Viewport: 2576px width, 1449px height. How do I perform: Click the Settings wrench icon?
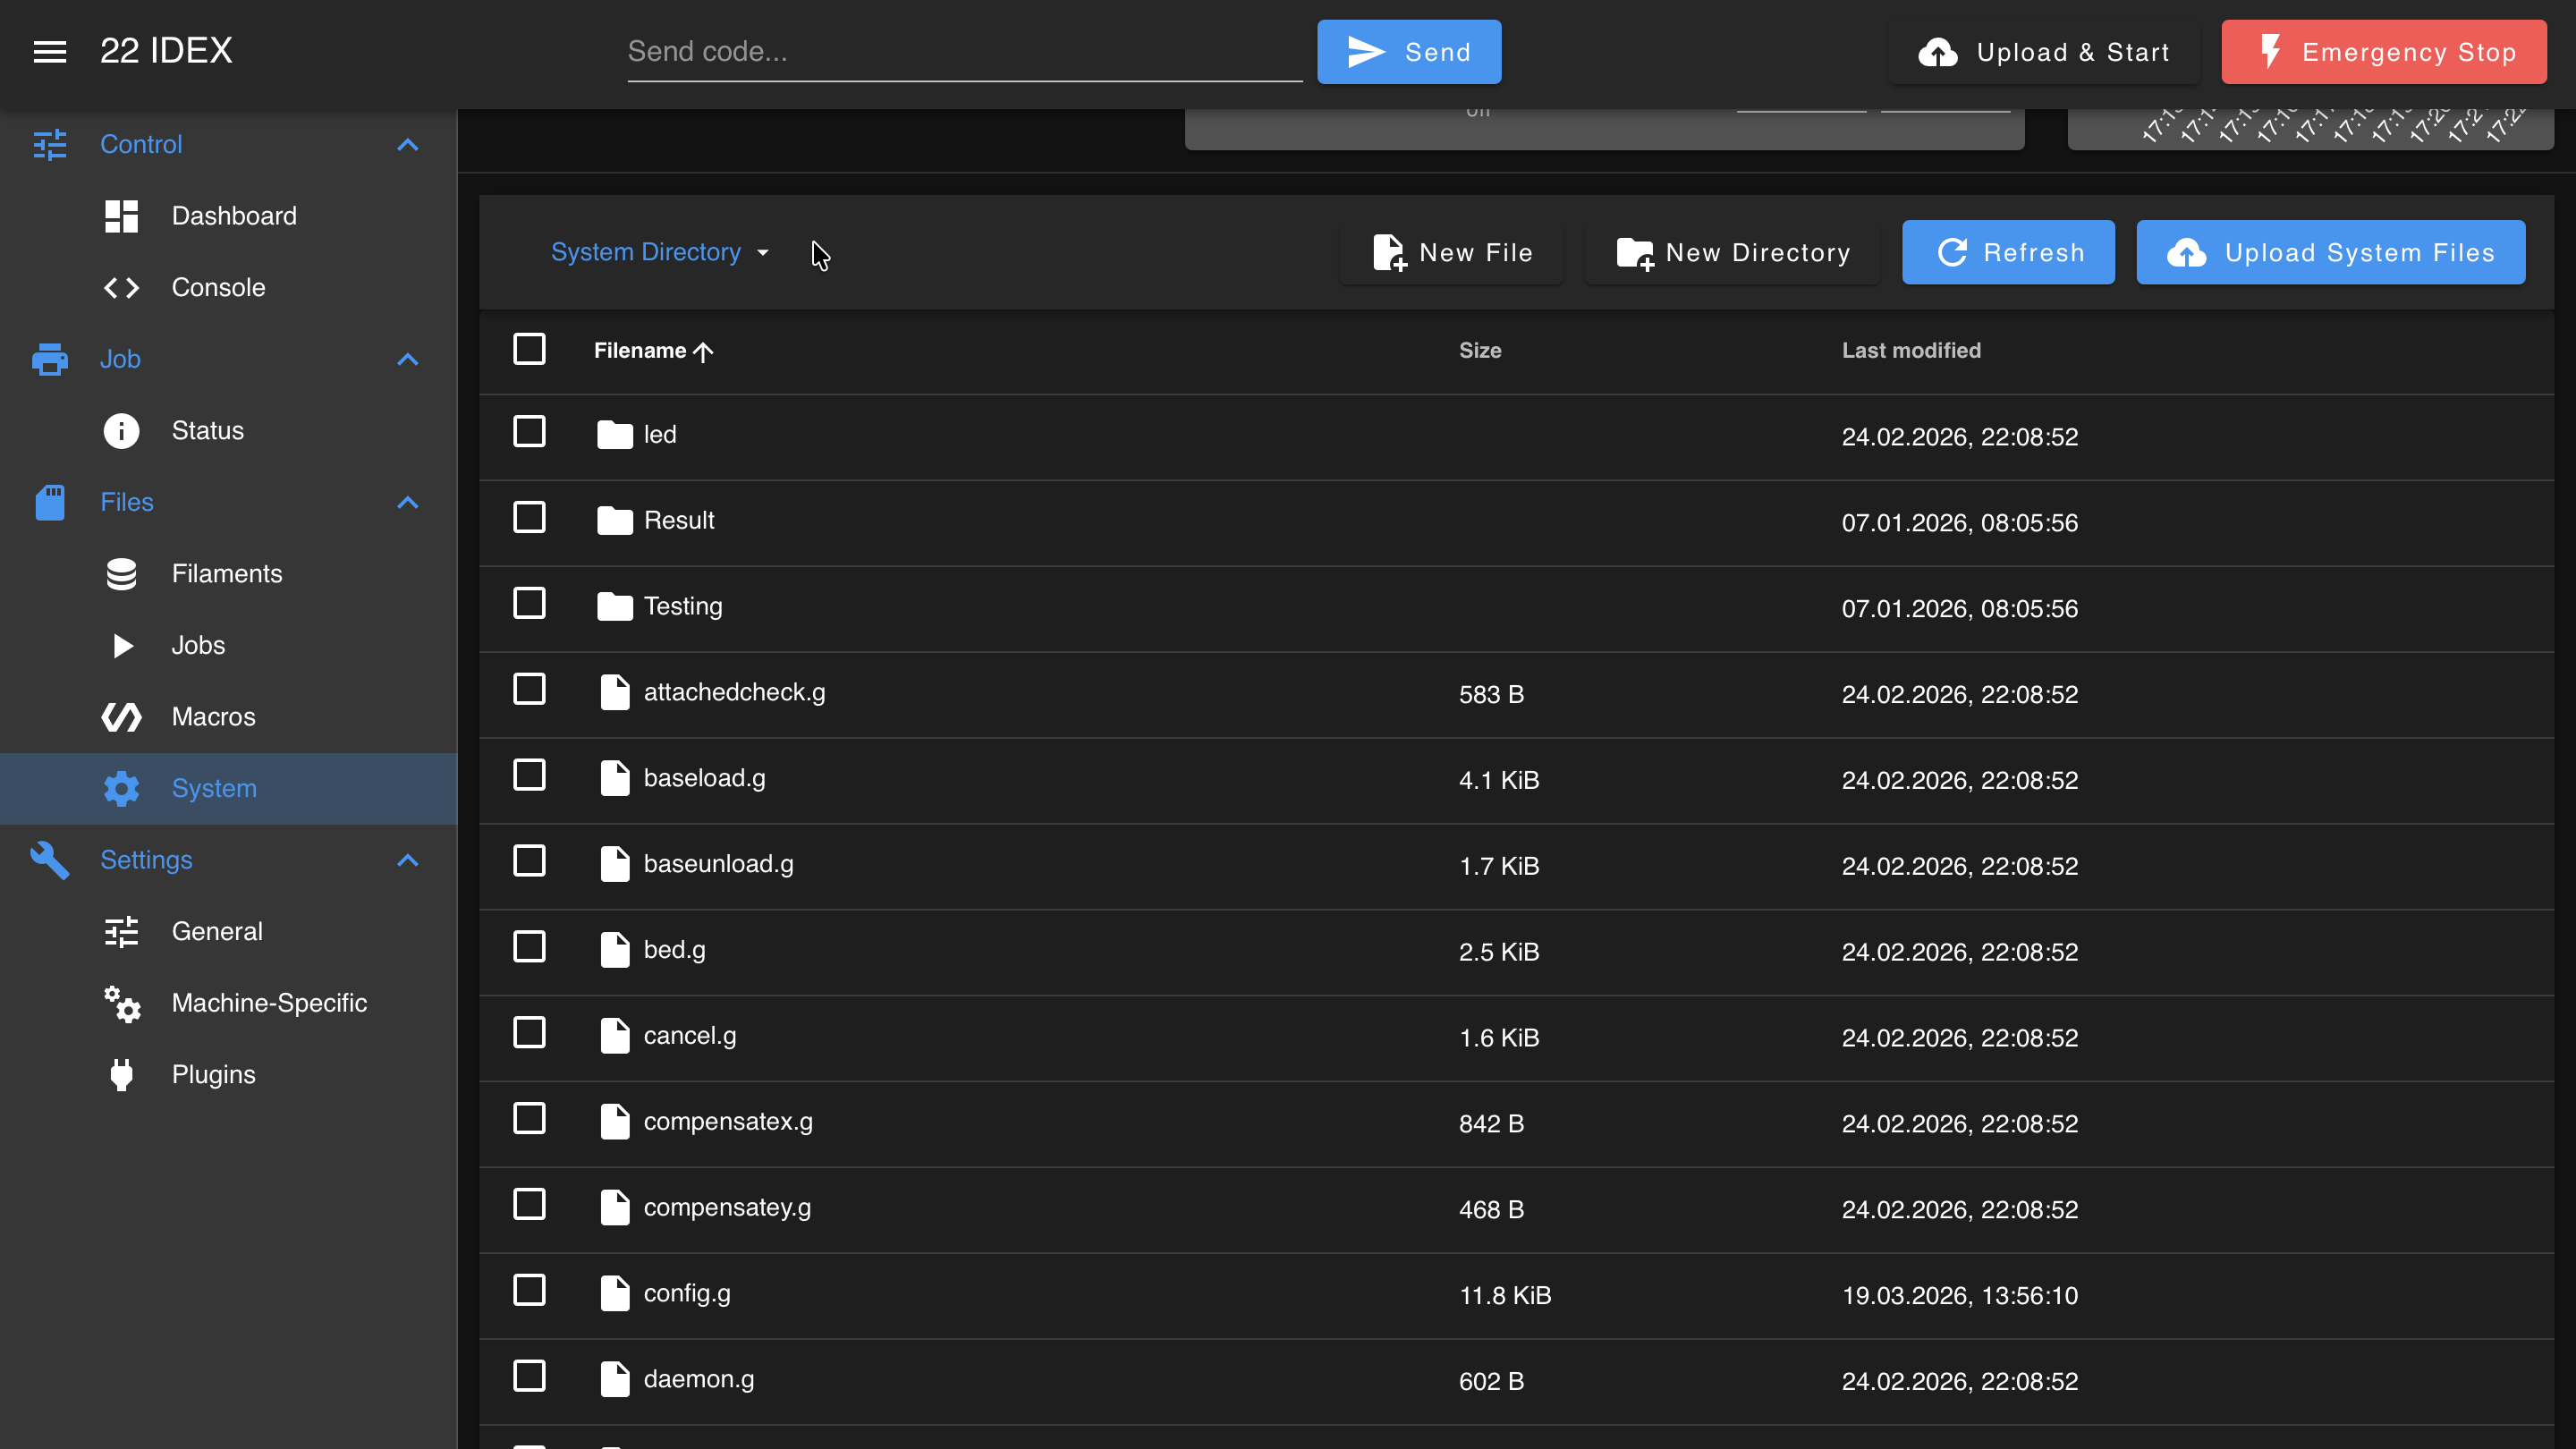click(50, 860)
